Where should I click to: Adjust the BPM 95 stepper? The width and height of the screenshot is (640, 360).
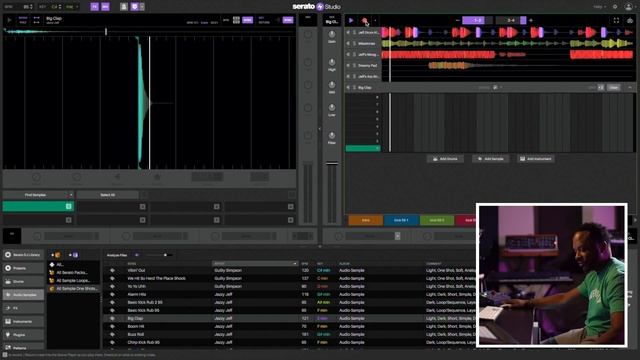31,7
